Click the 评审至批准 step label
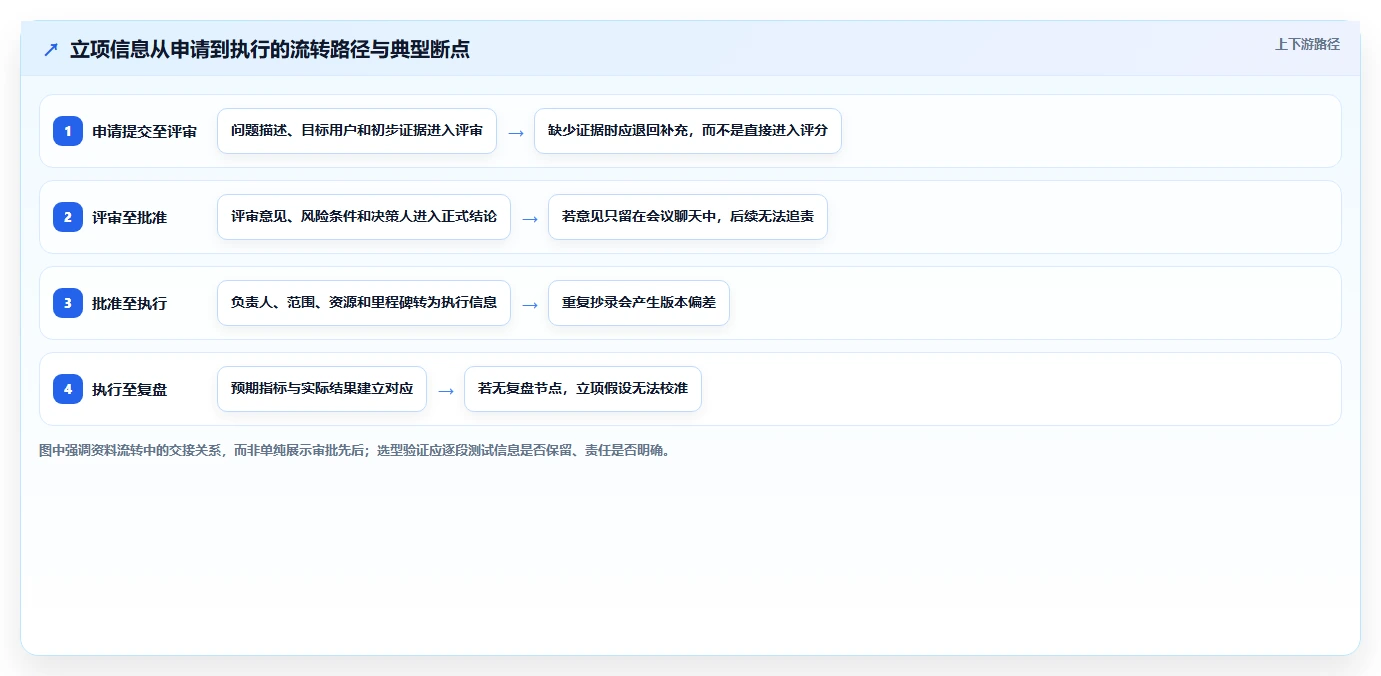This screenshot has height=676, width=1381. 129,218
